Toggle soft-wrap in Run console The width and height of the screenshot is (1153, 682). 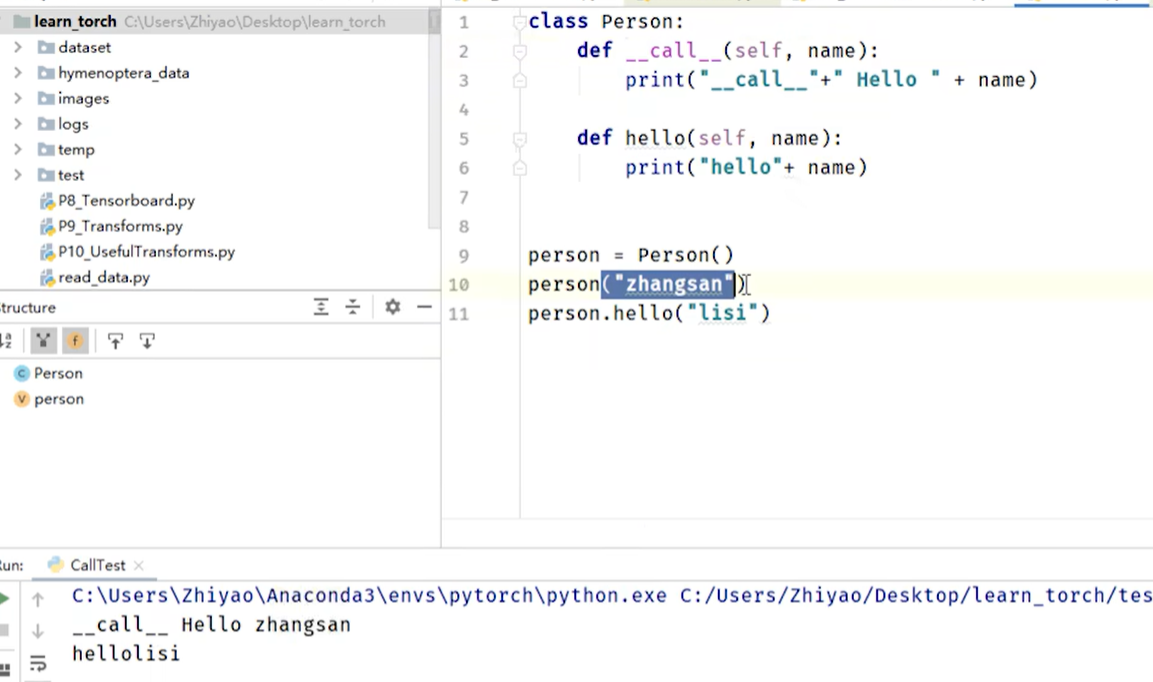pyautogui.click(x=38, y=662)
